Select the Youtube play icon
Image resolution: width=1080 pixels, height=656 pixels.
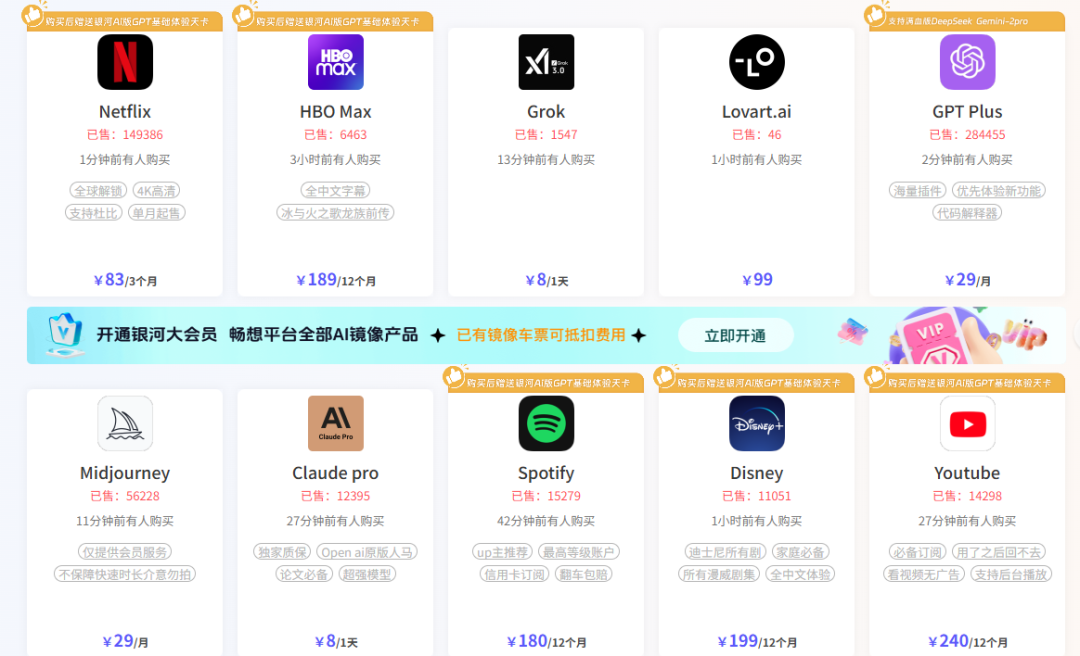(967, 423)
